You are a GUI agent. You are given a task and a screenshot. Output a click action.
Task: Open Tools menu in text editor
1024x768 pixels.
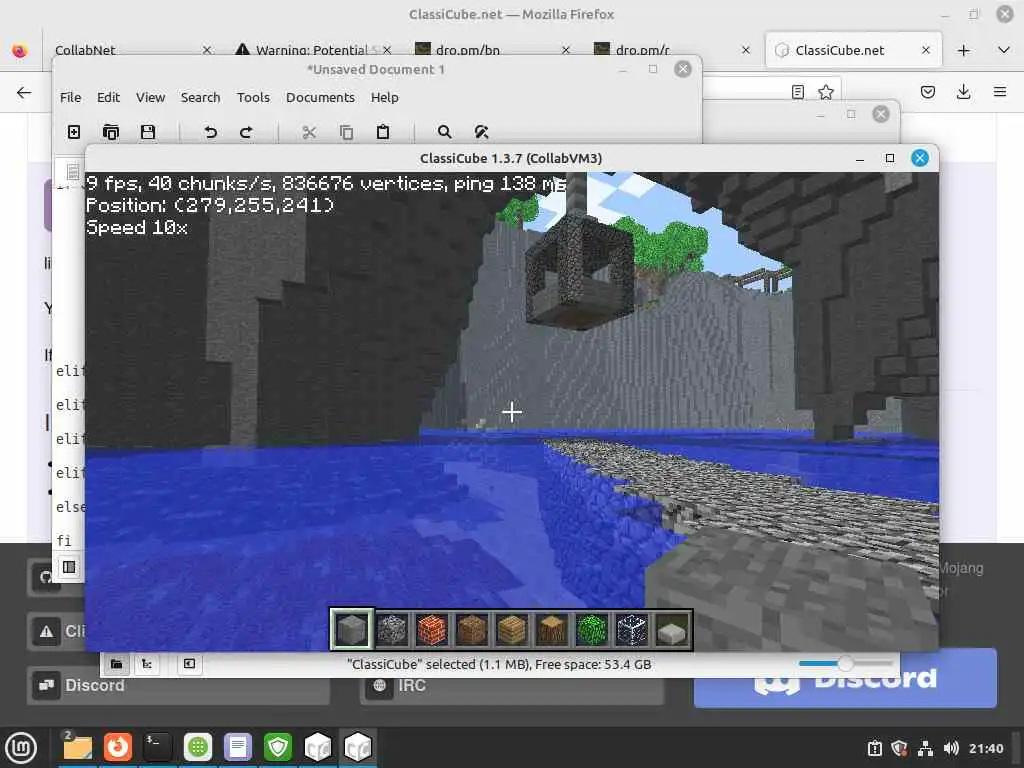coord(253,97)
